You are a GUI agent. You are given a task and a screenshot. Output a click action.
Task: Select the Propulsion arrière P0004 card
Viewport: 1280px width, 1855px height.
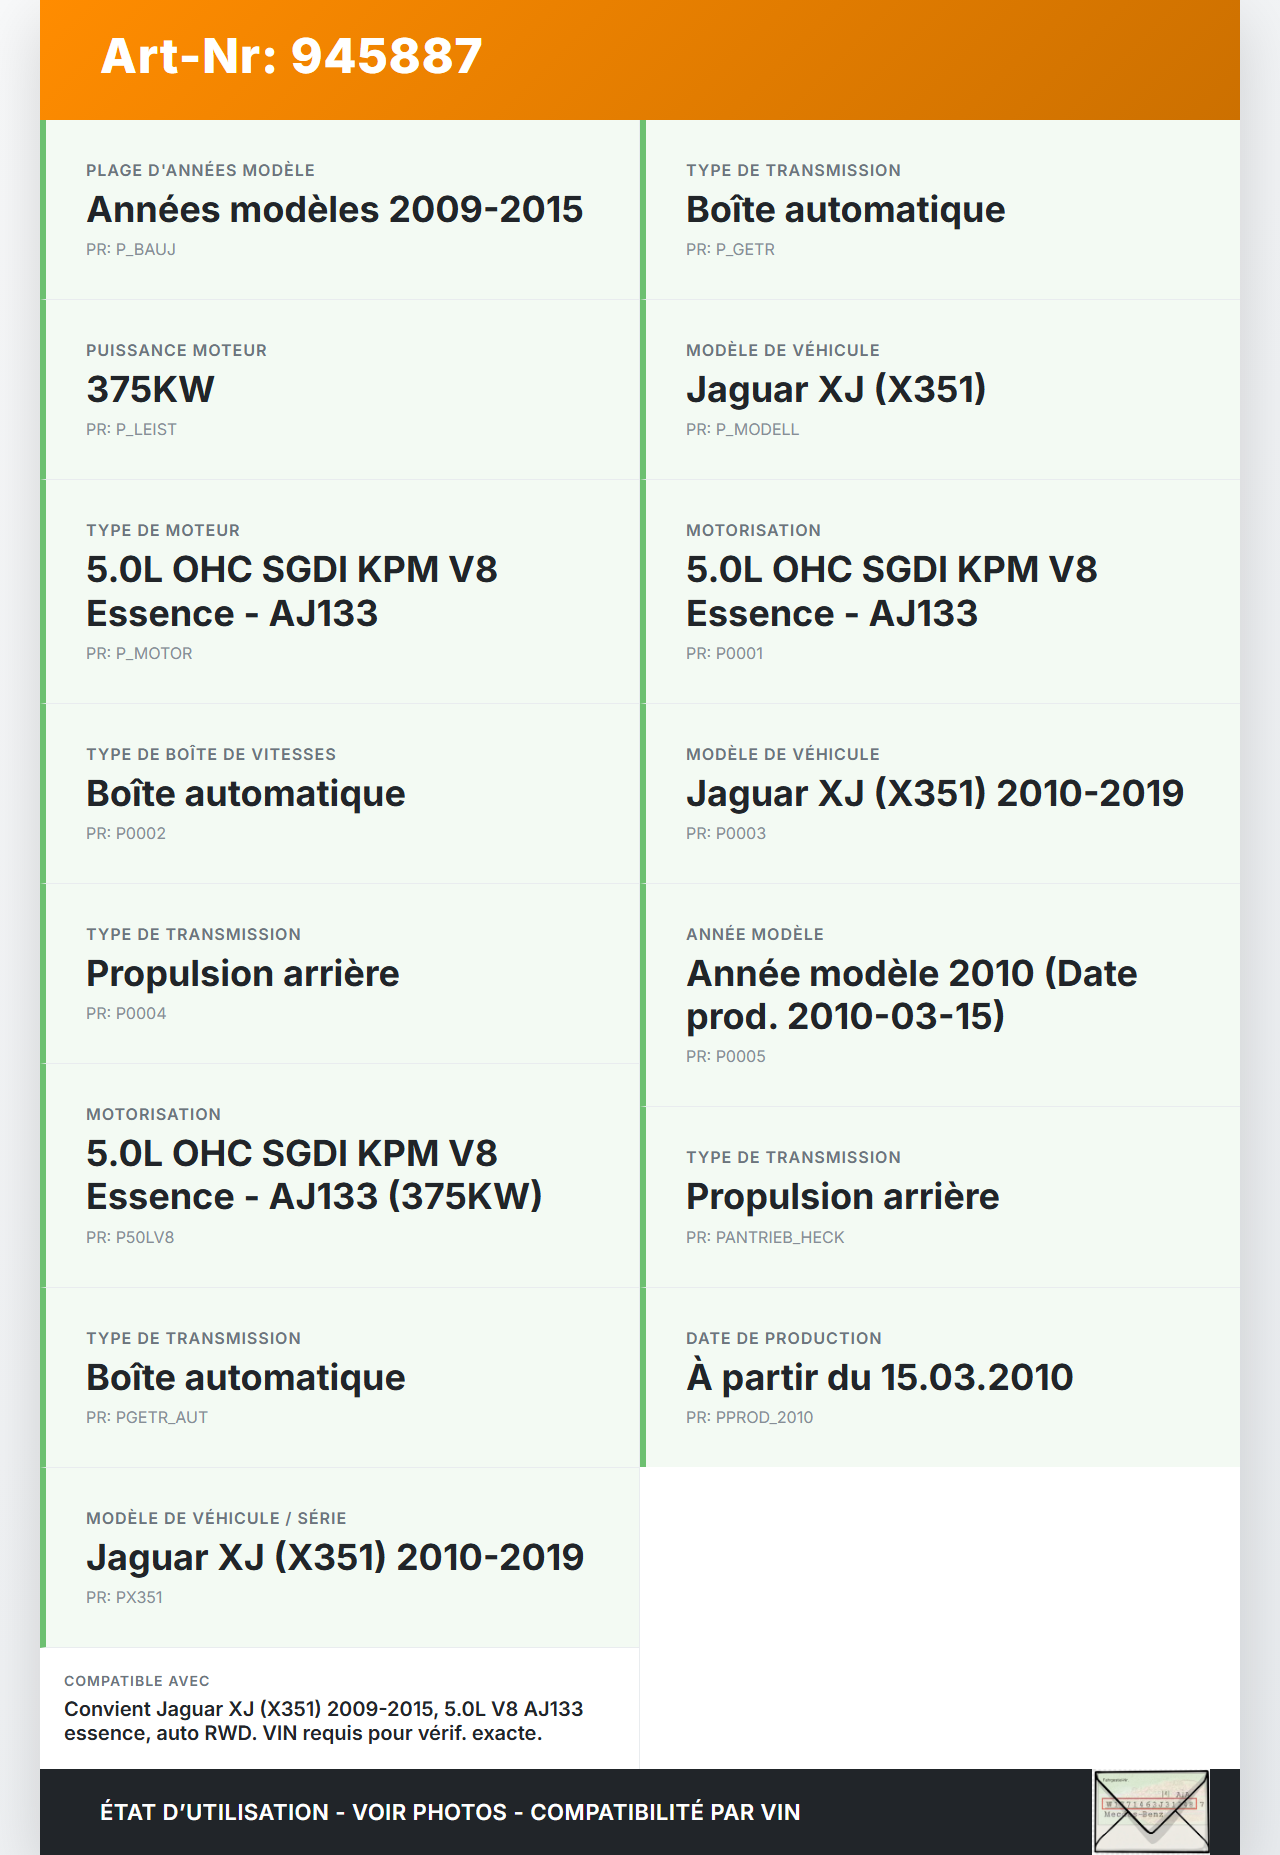click(340, 974)
